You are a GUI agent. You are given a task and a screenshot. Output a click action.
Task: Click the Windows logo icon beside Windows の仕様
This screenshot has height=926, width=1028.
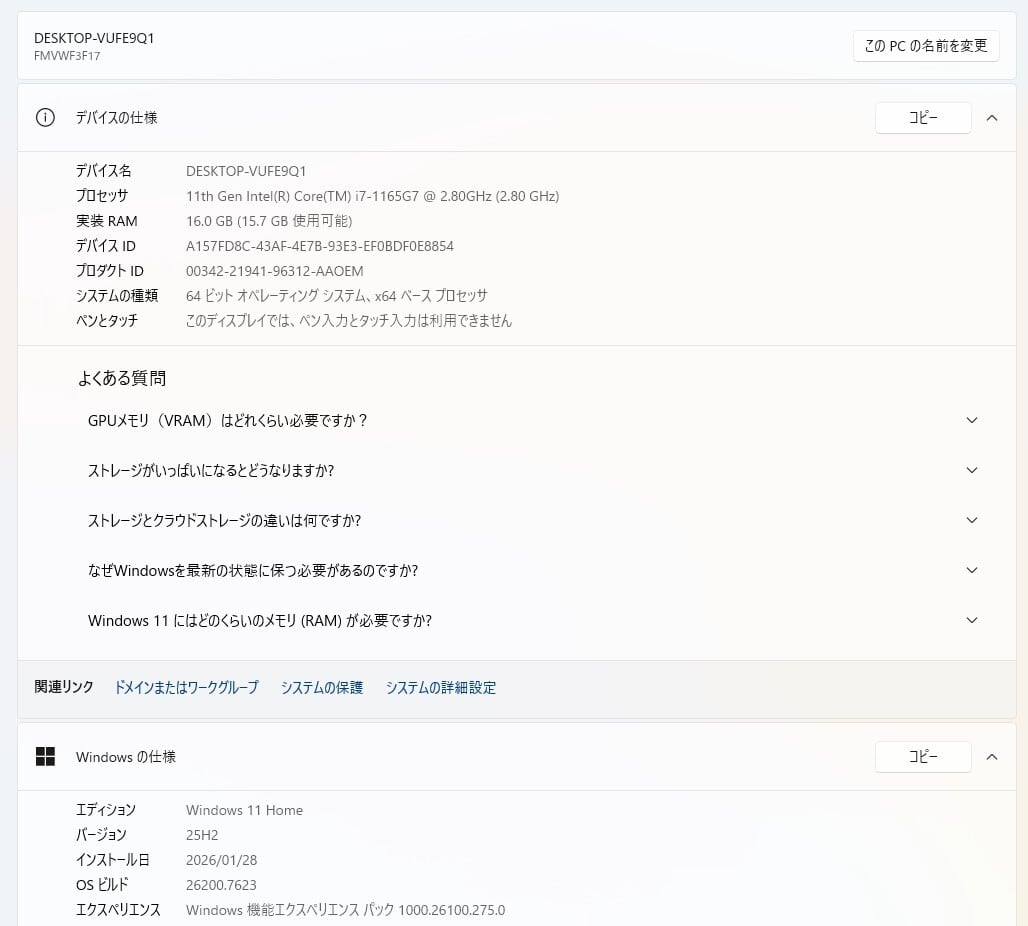(x=45, y=757)
